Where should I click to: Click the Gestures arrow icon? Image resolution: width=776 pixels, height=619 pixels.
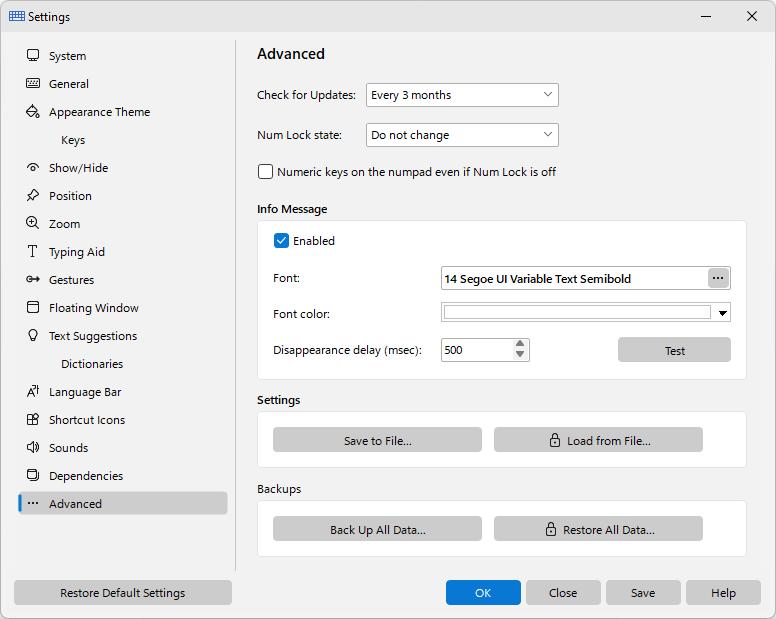(33, 279)
